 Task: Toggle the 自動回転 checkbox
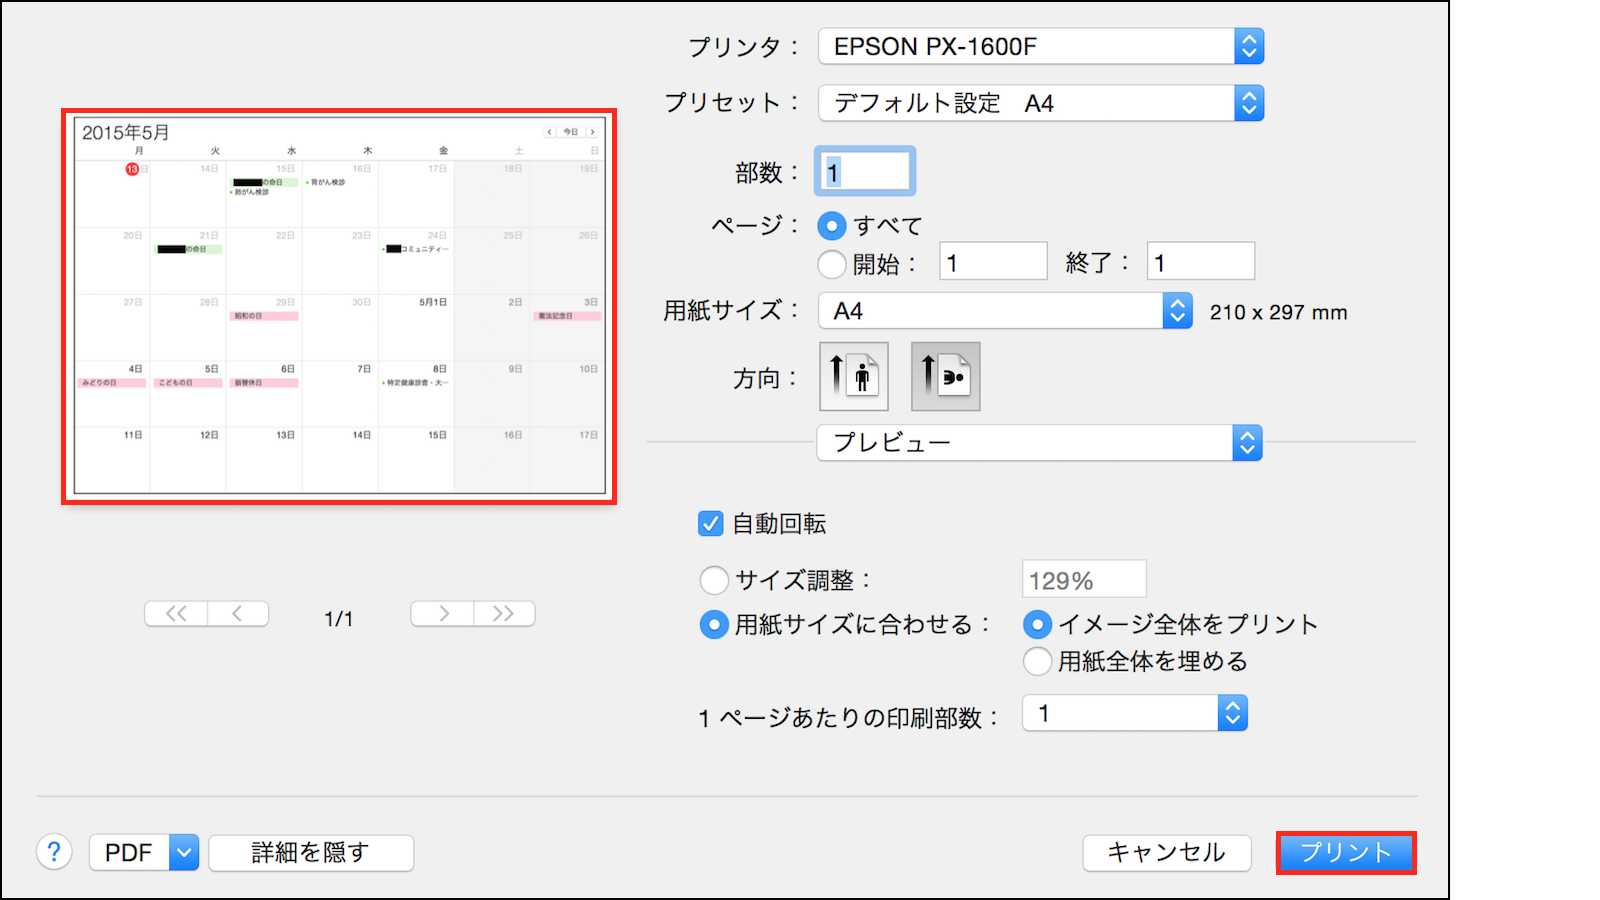point(710,523)
